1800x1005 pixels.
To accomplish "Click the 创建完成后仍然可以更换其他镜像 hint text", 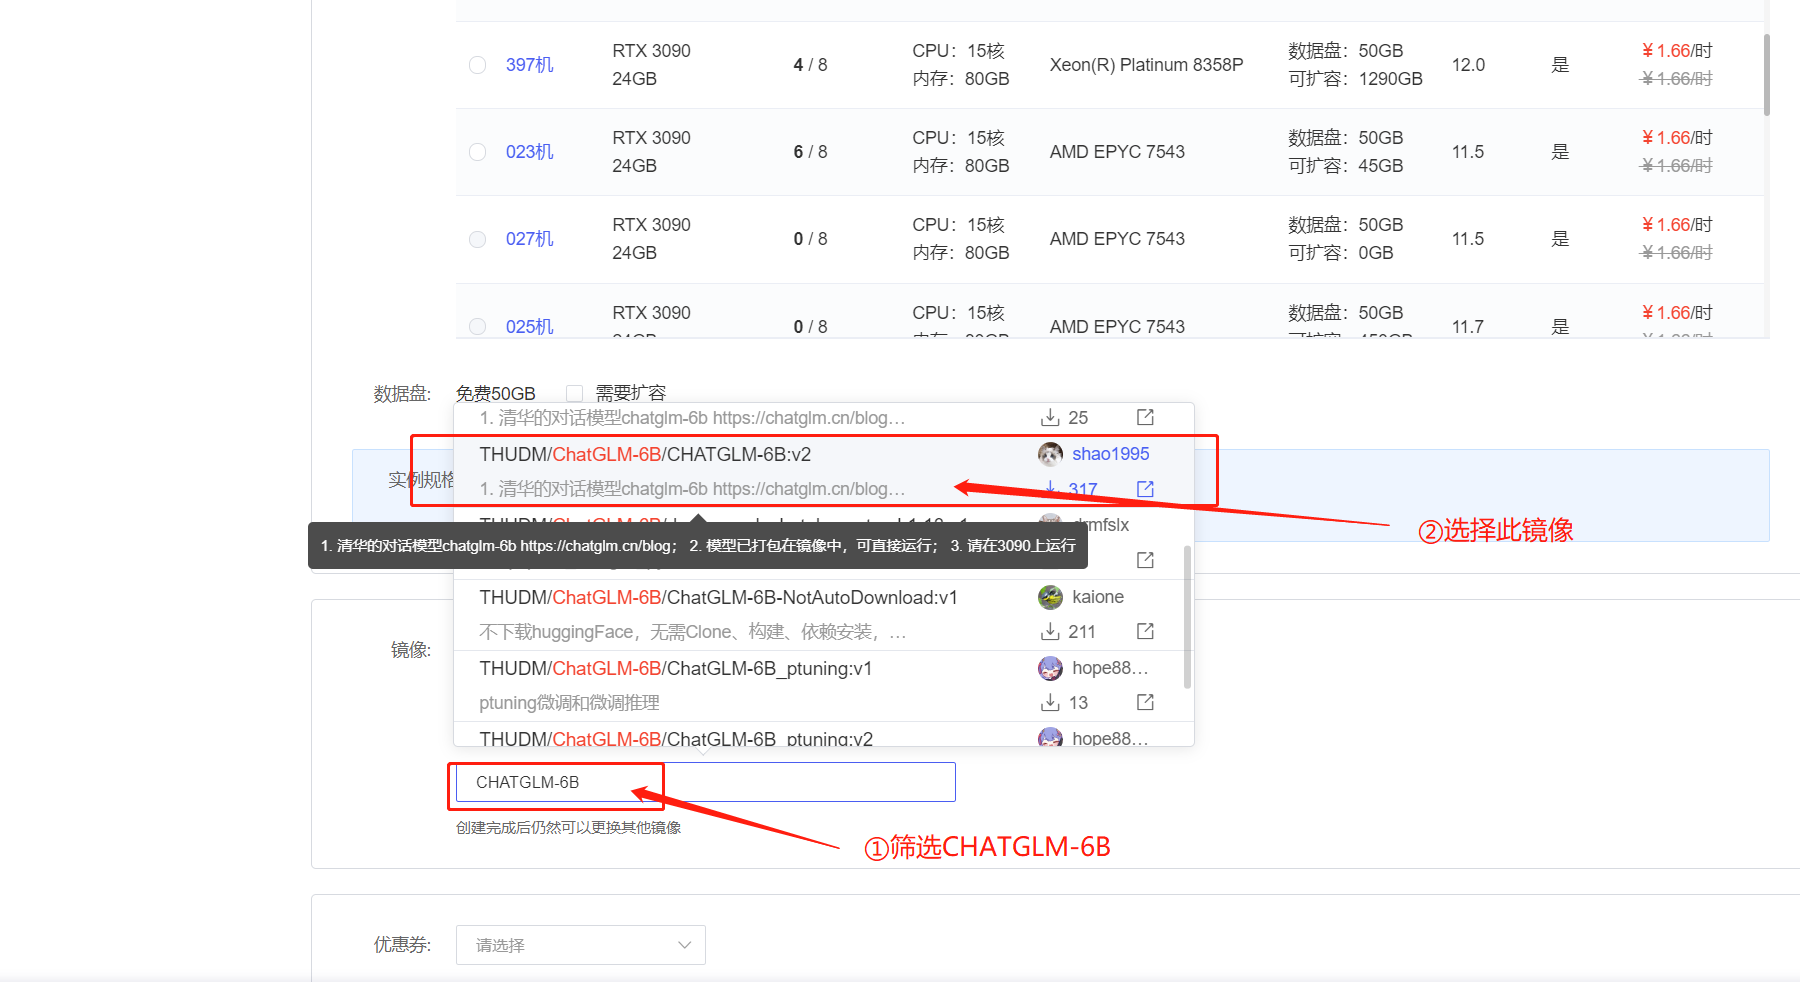I will [x=568, y=827].
